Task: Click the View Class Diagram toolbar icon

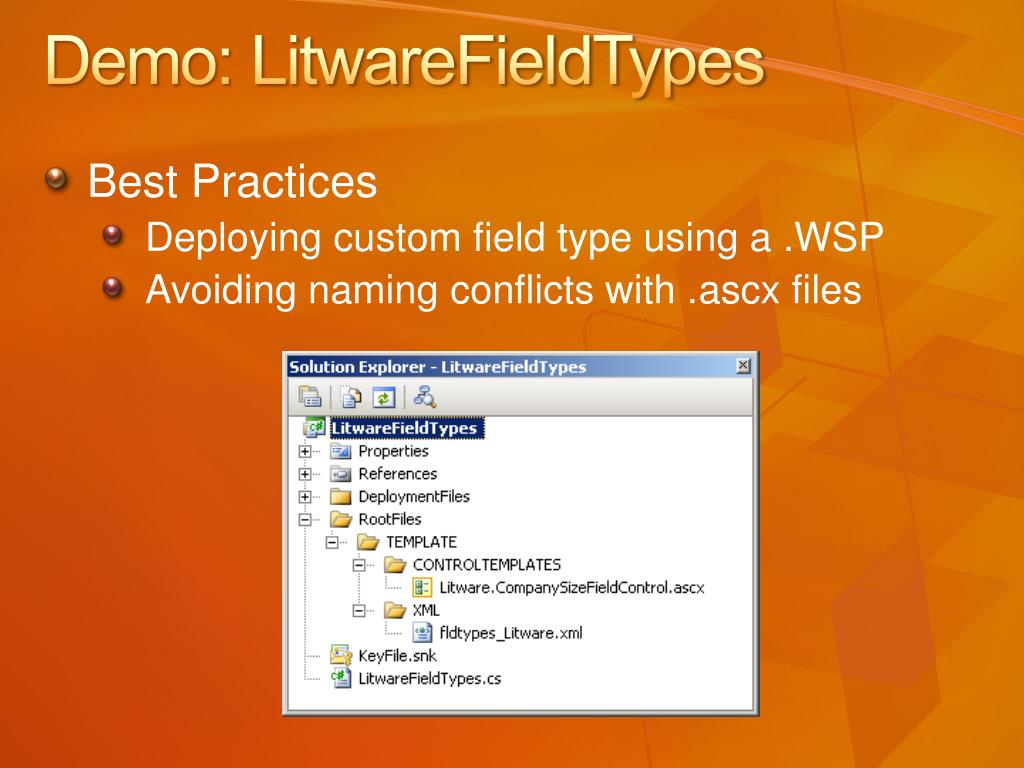Action: click(x=424, y=397)
